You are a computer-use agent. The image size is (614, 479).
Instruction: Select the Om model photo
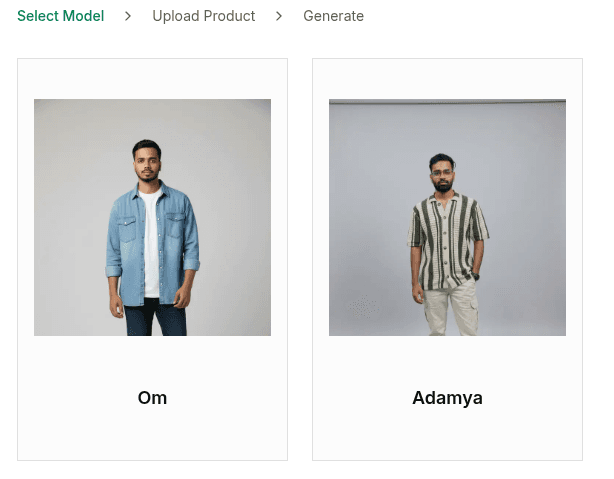152,217
